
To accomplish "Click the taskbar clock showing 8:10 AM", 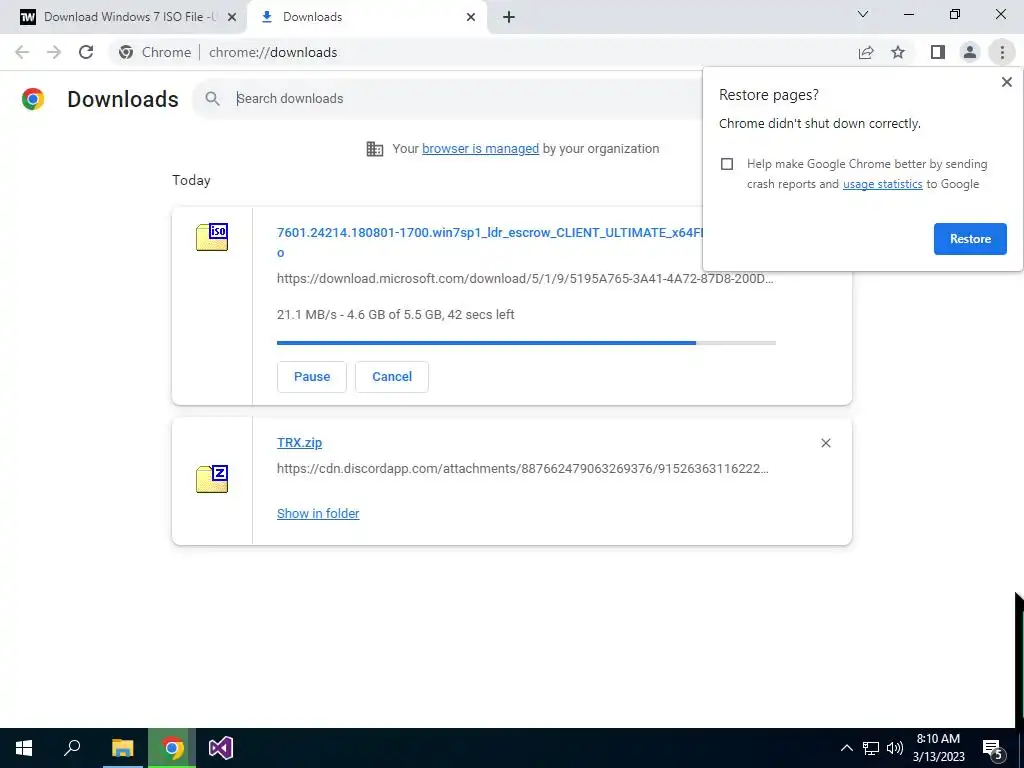I will (938, 748).
